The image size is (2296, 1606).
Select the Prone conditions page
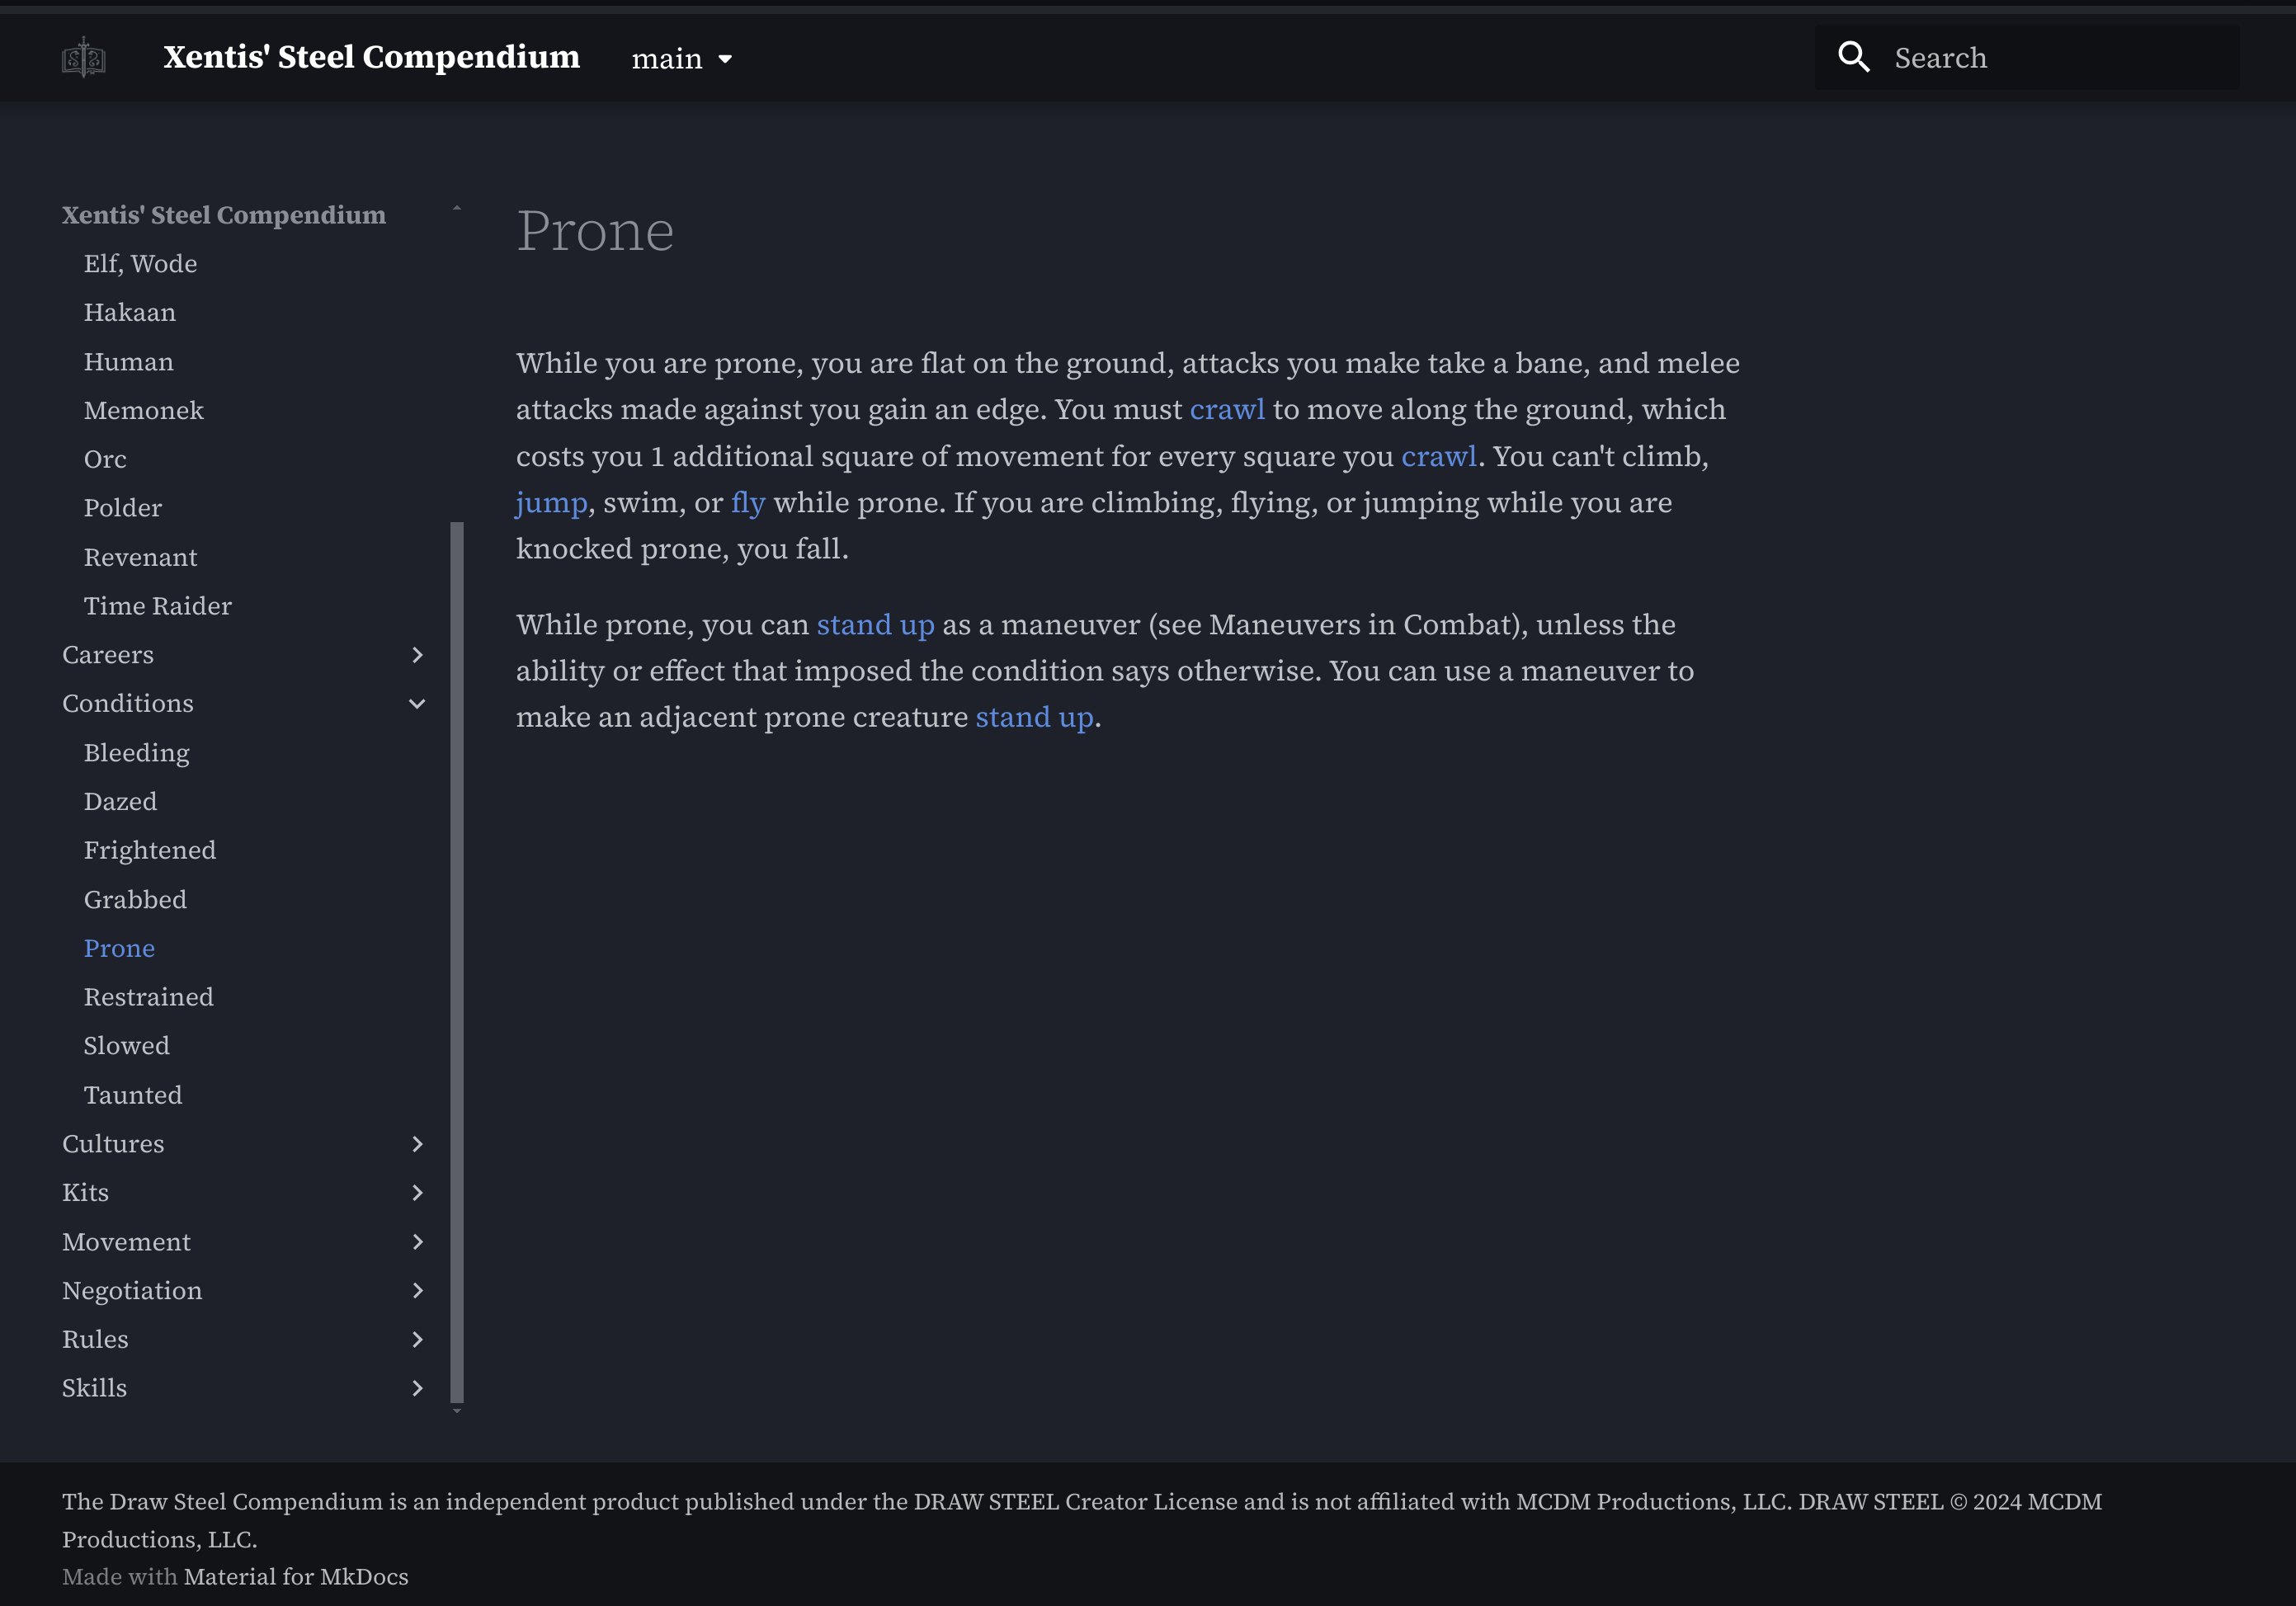119,947
